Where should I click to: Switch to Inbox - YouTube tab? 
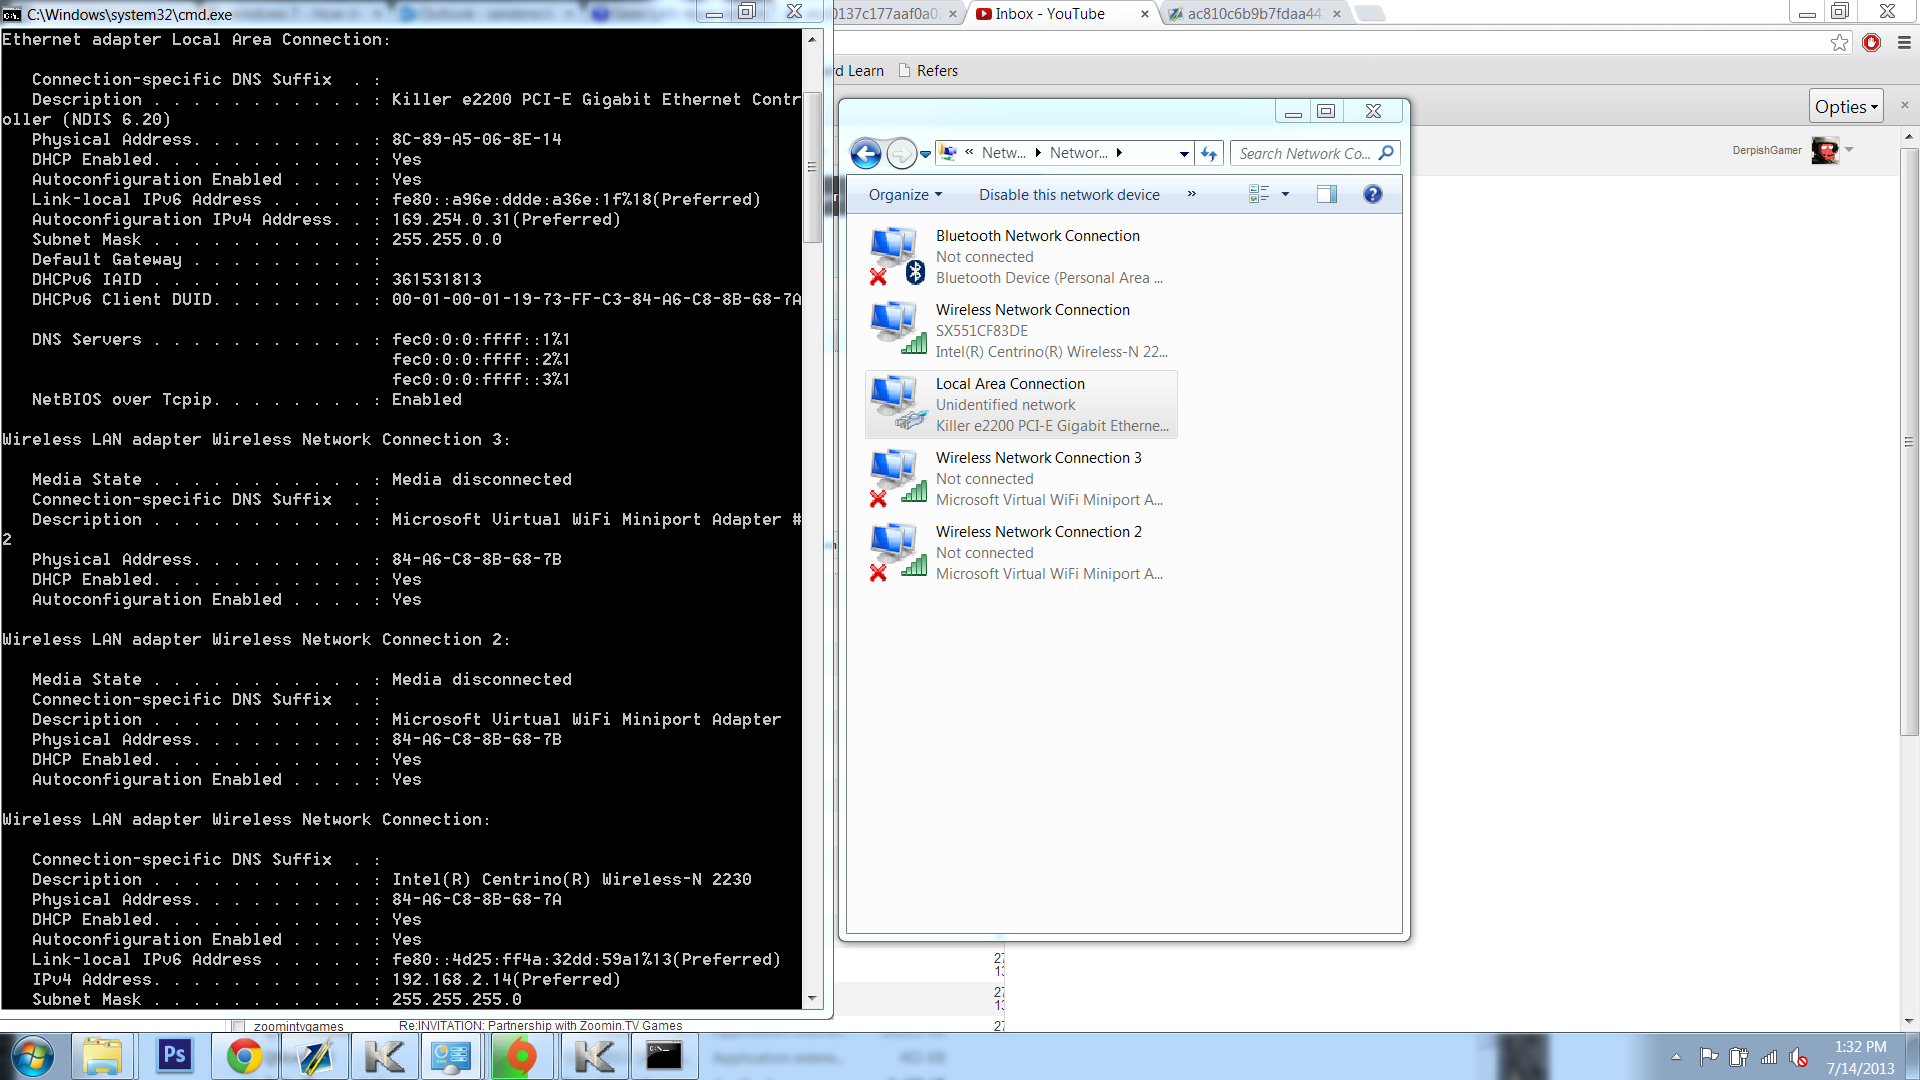tap(1050, 14)
